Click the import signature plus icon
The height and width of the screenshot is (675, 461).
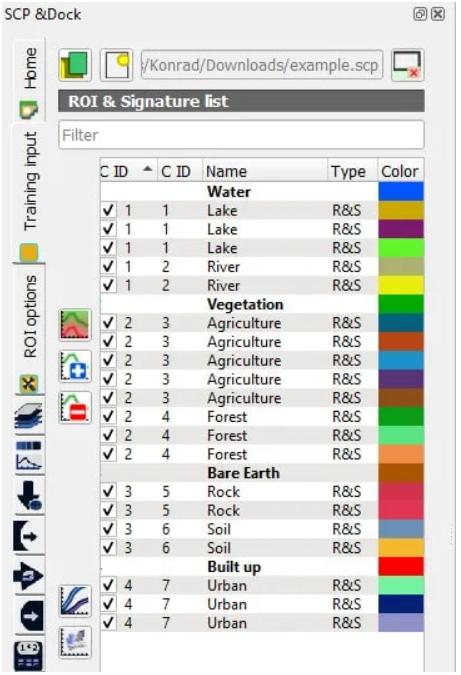pyautogui.click(x=75, y=366)
